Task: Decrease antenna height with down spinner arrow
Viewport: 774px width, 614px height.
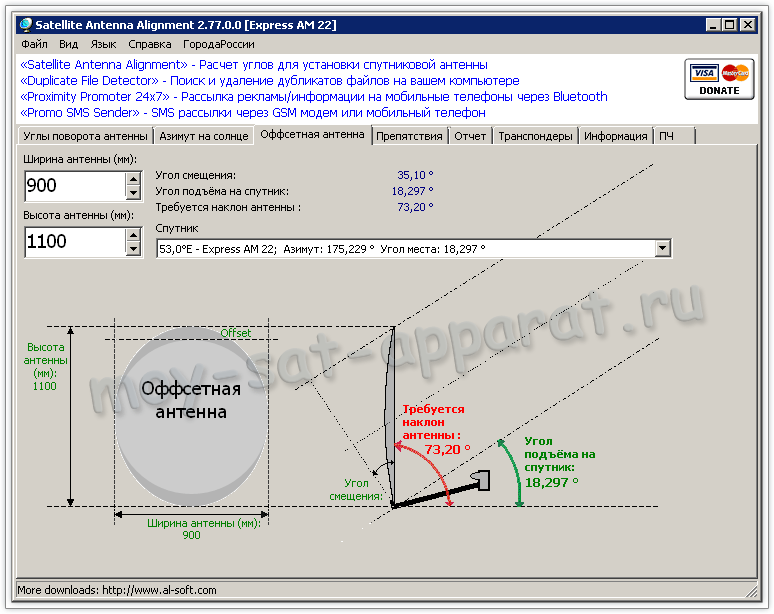Action: pos(133,249)
